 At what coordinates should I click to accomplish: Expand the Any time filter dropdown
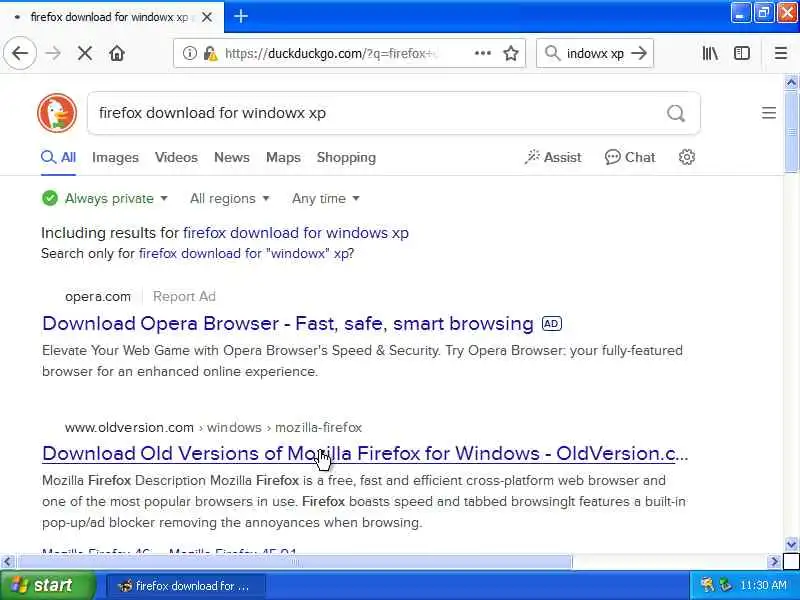326,198
